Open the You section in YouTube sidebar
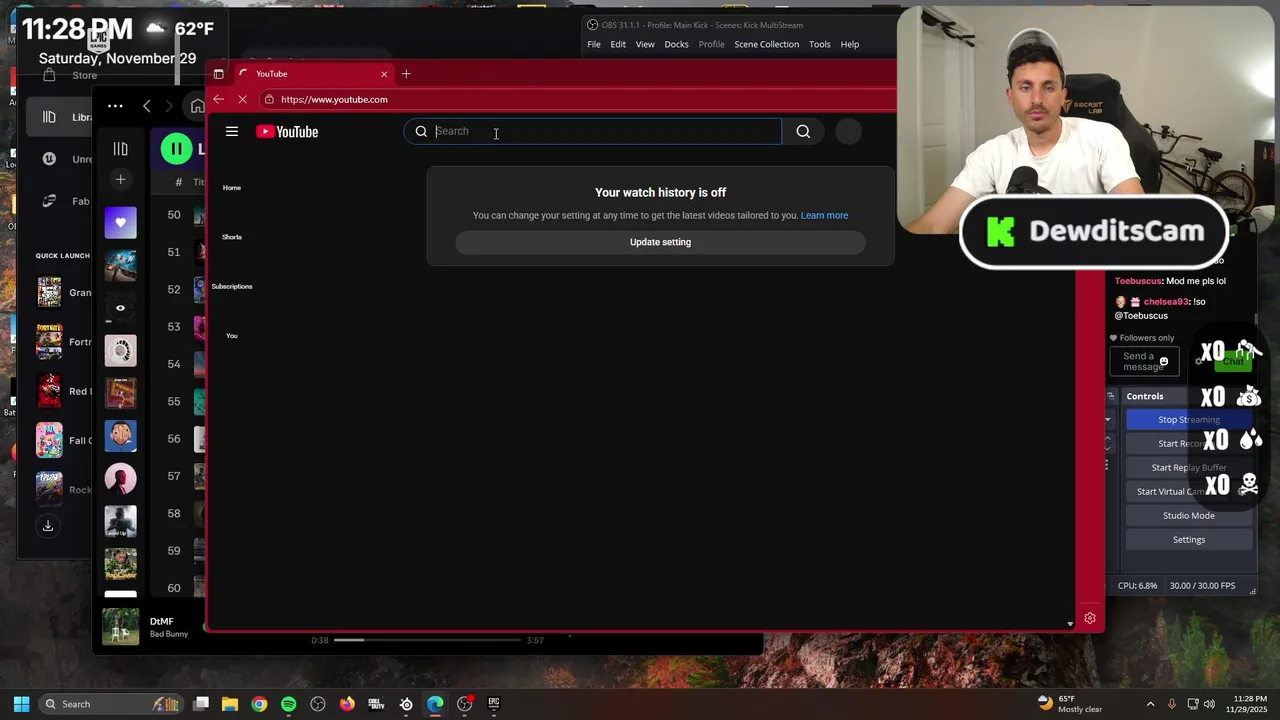 232,335
